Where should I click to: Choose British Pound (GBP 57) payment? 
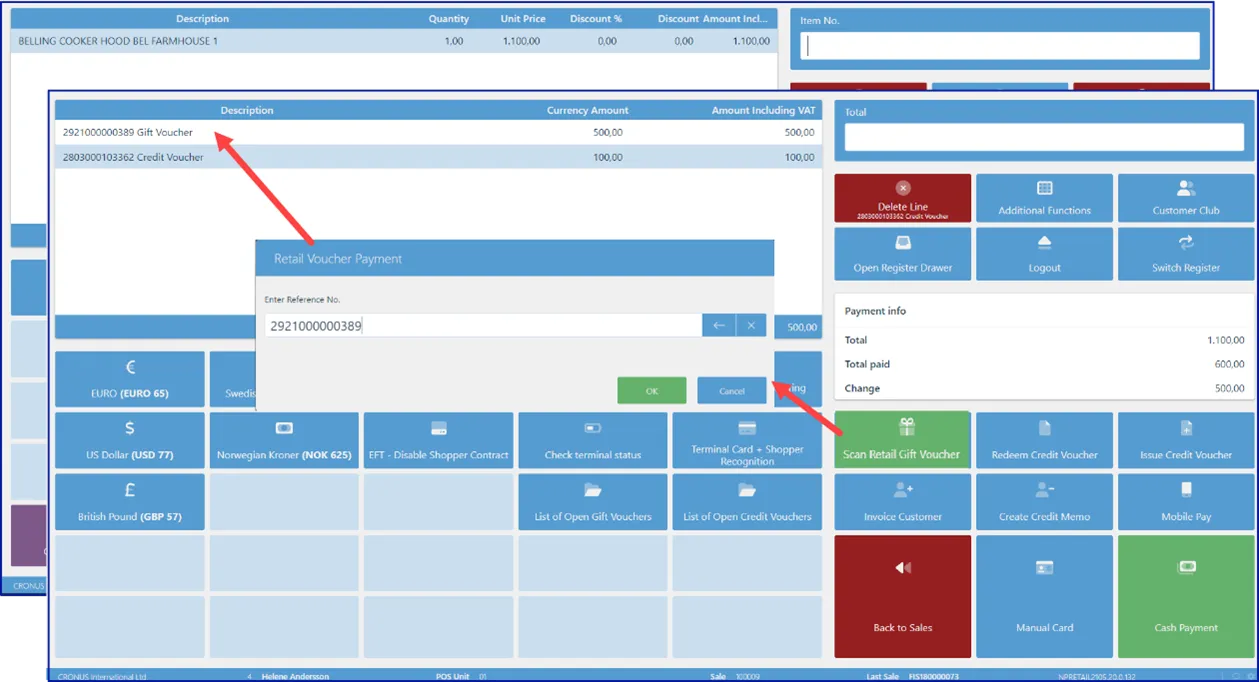pos(130,502)
